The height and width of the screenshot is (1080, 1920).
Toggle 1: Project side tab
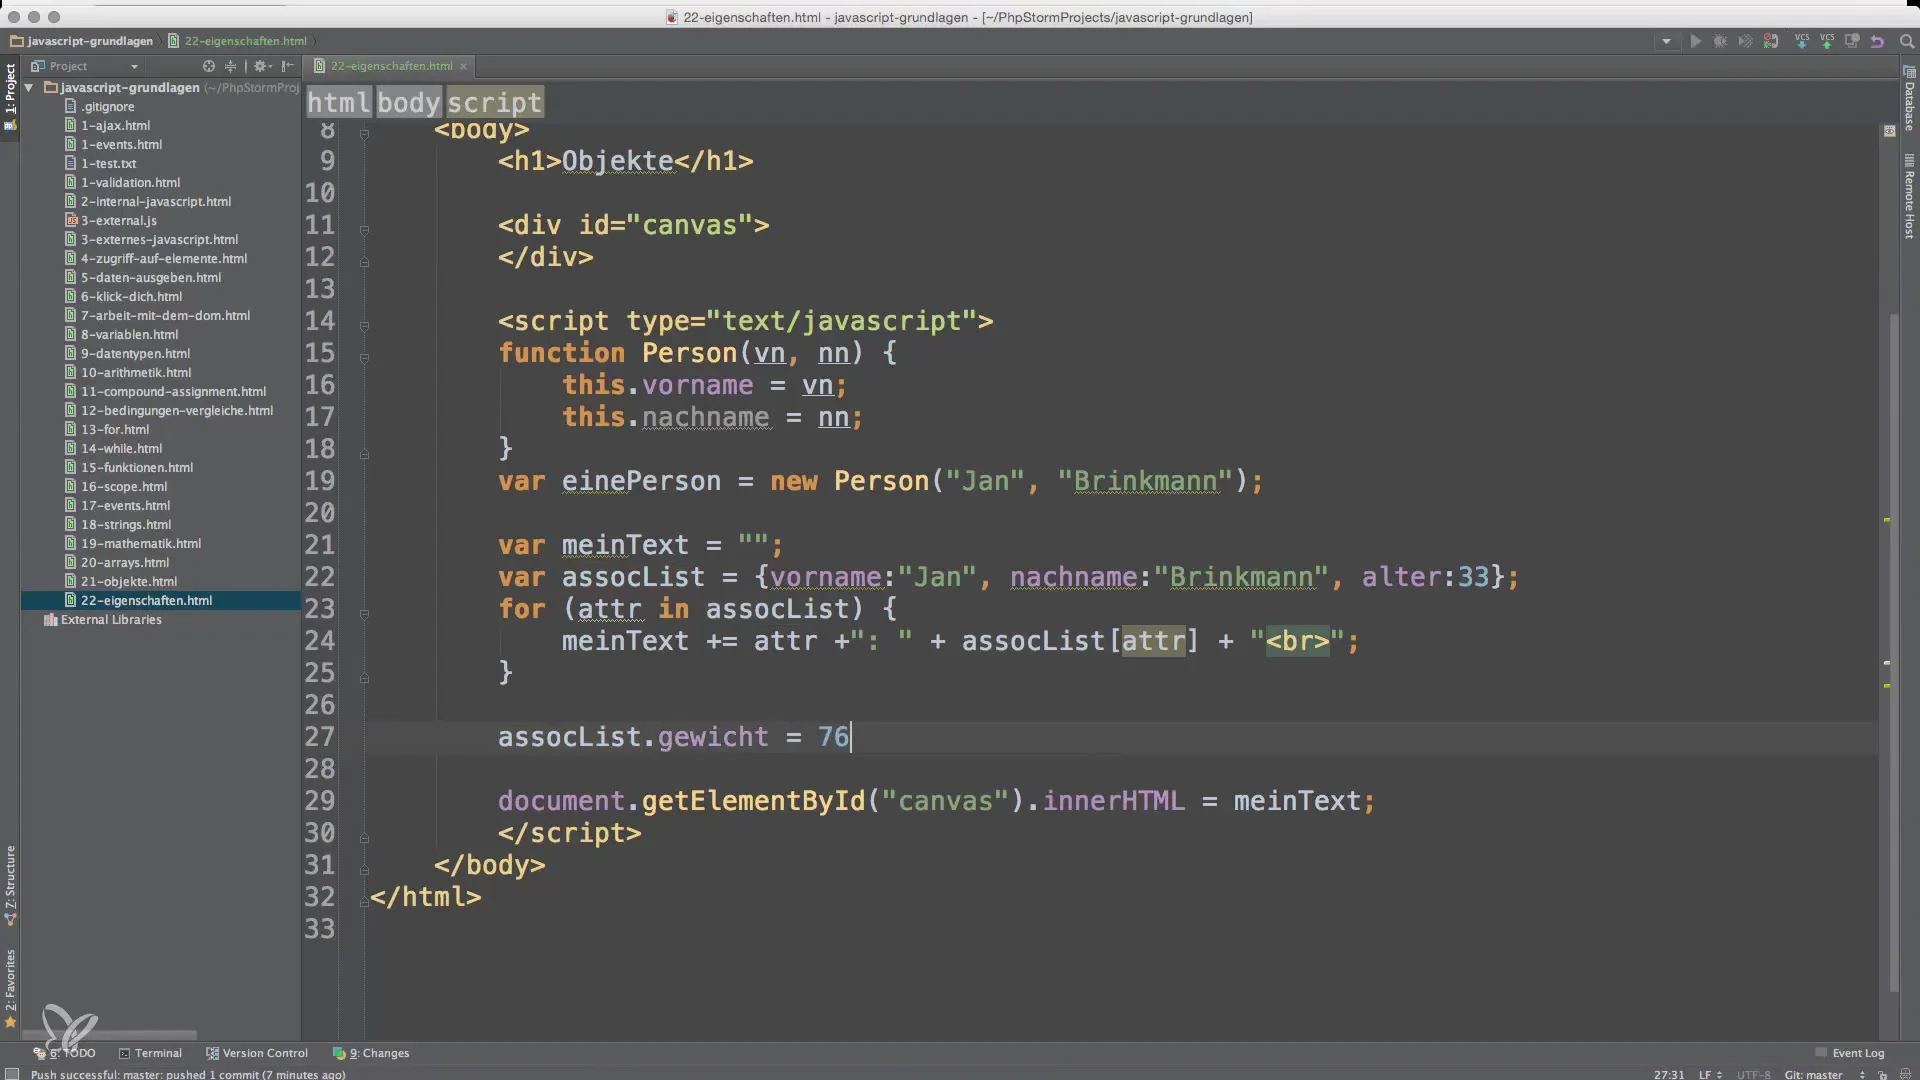[10, 97]
